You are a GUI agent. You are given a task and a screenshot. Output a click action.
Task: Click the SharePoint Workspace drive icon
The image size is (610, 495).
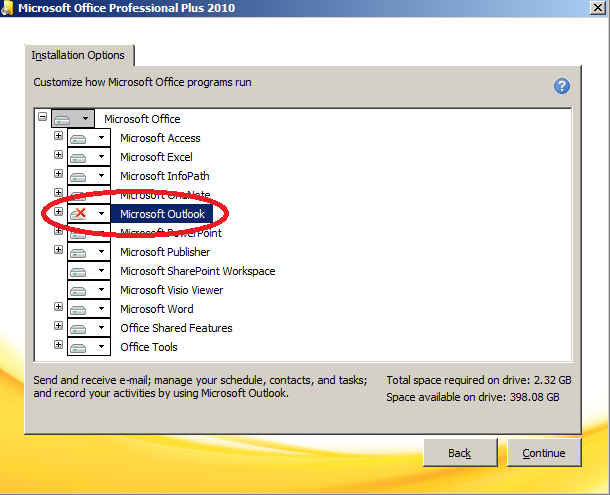(x=79, y=271)
